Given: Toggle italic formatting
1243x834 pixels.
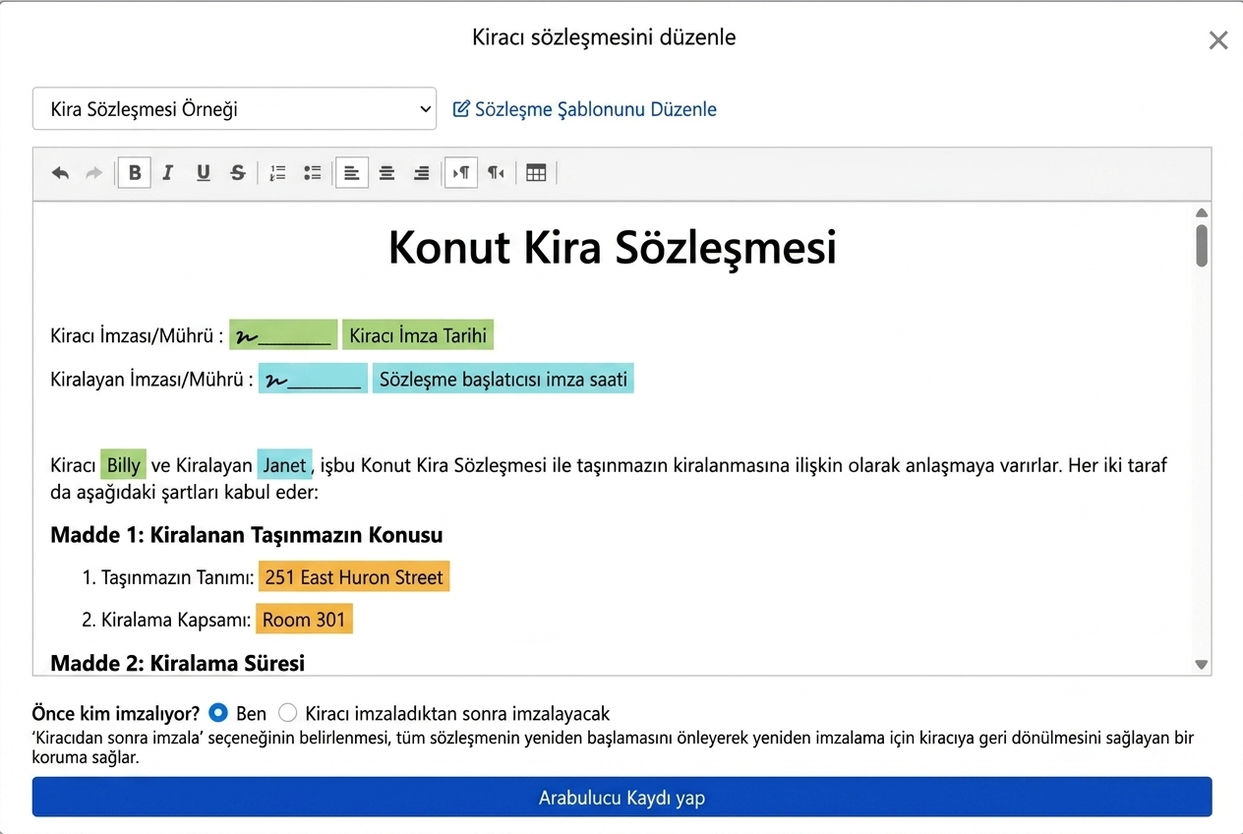Looking at the screenshot, I should [168, 173].
